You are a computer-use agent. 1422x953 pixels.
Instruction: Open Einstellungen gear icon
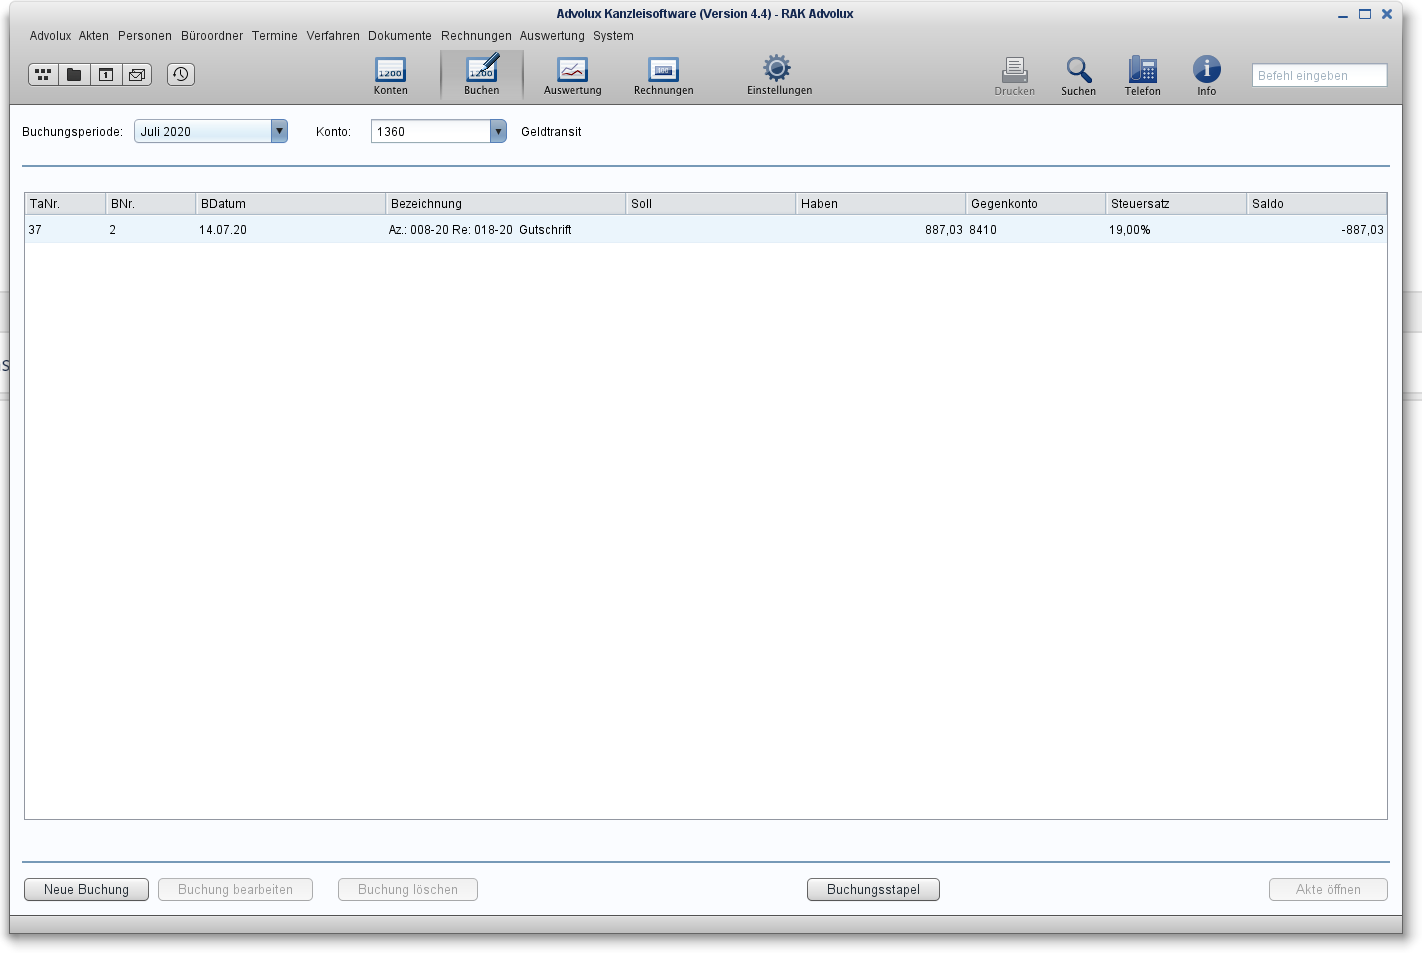[779, 76]
